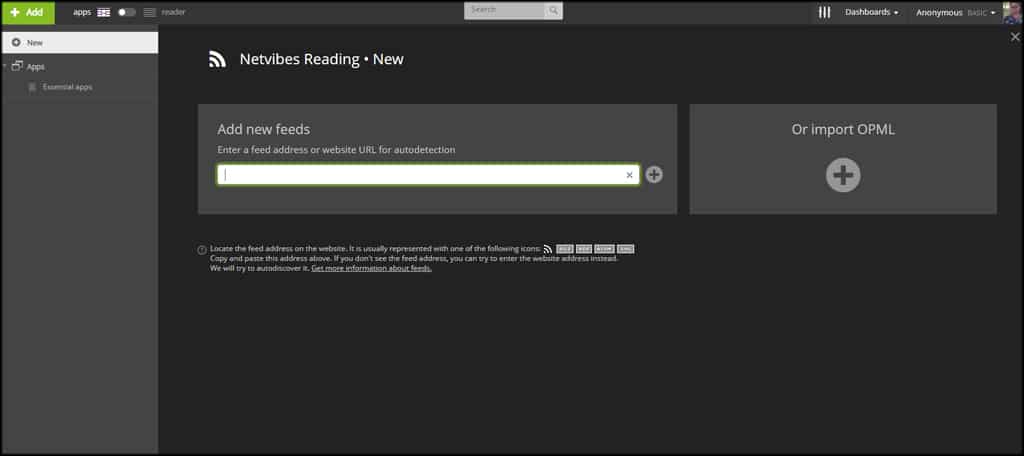1024x456 pixels.
Task: Toggle the apps/reader view switch
Action: (x=127, y=12)
